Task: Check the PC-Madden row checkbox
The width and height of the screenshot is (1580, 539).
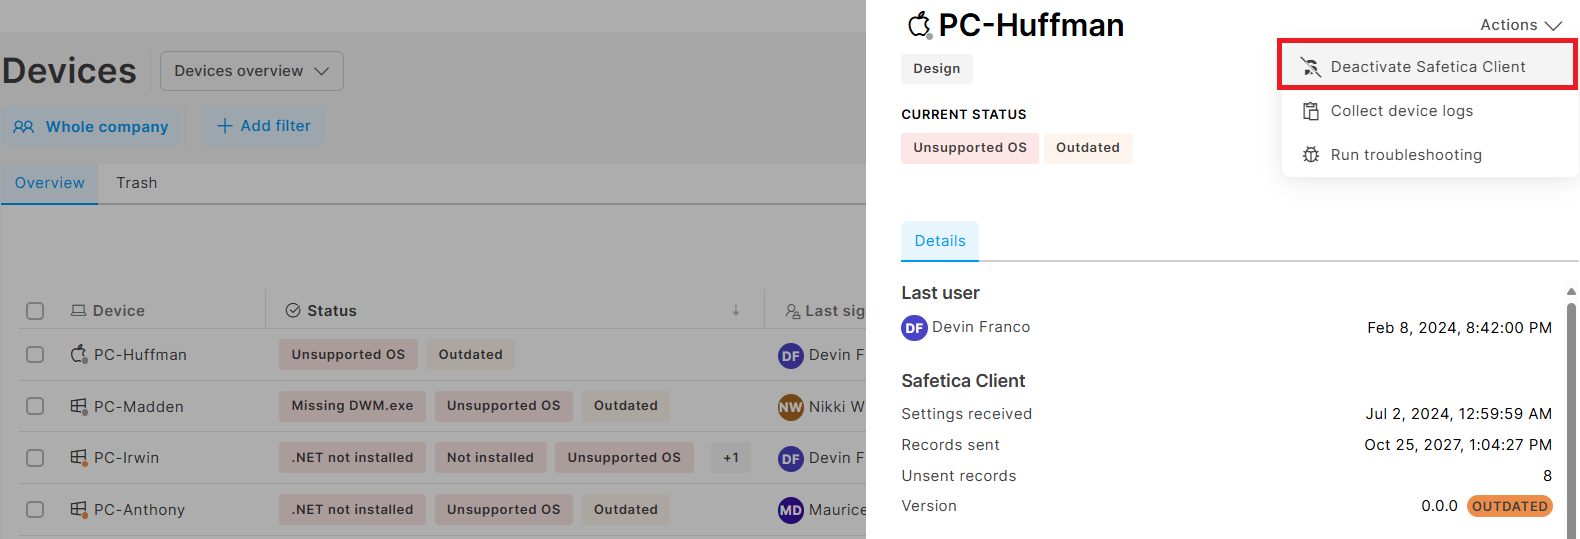Action: click(35, 406)
